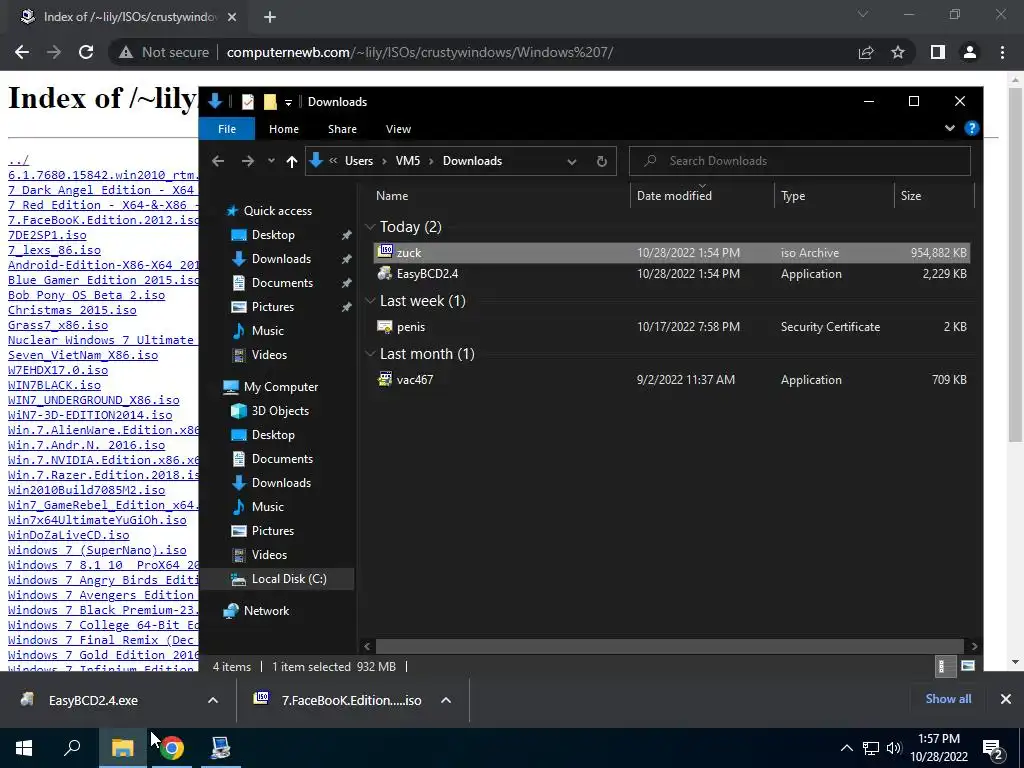Show hidden tray icons chevron
Image resolution: width=1024 pixels, height=768 pixels.
(846, 748)
